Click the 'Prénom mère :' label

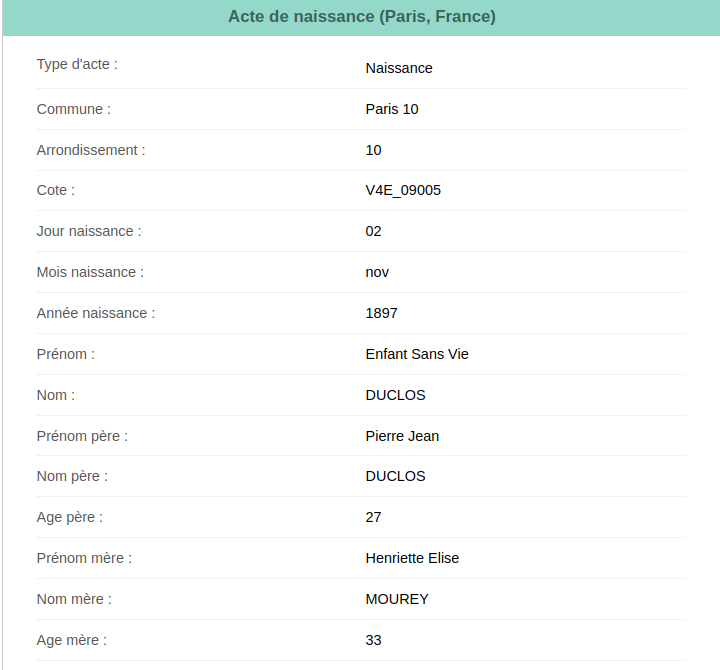click(x=84, y=558)
